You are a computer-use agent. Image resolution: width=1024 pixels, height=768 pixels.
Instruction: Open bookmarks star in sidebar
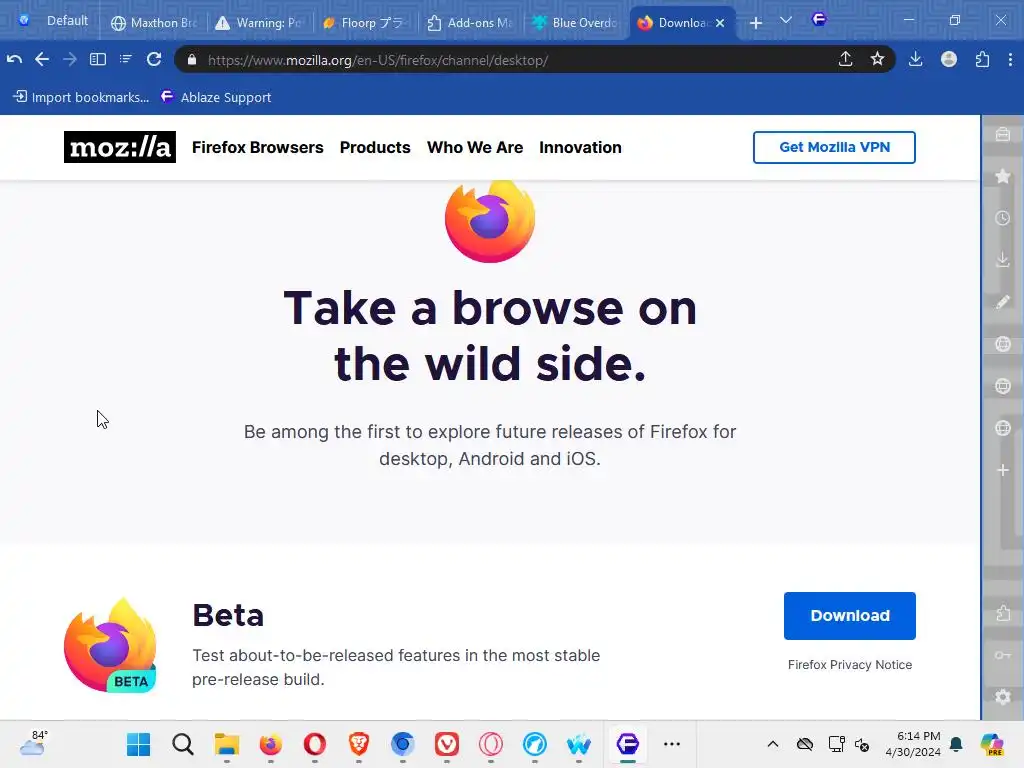coord(1003,176)
